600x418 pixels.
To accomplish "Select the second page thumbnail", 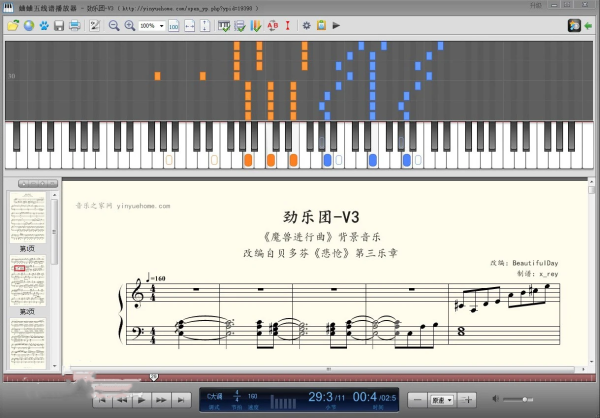I will tap(28, 280).
